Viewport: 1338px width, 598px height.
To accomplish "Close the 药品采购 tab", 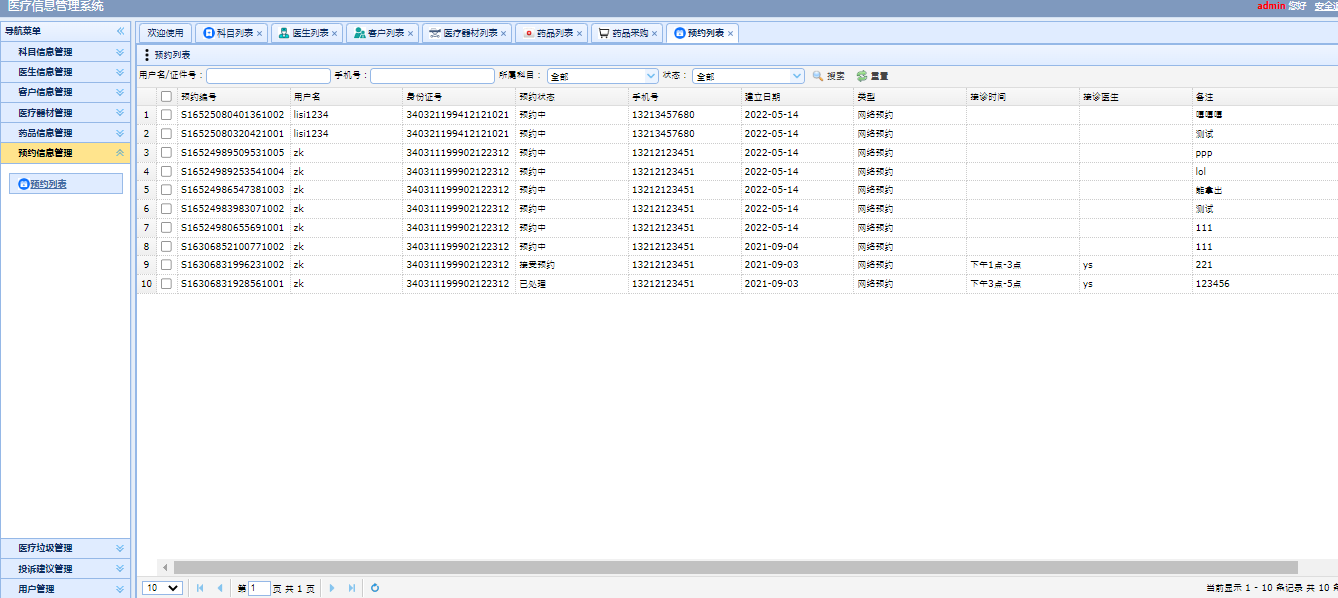I will 655,33.
